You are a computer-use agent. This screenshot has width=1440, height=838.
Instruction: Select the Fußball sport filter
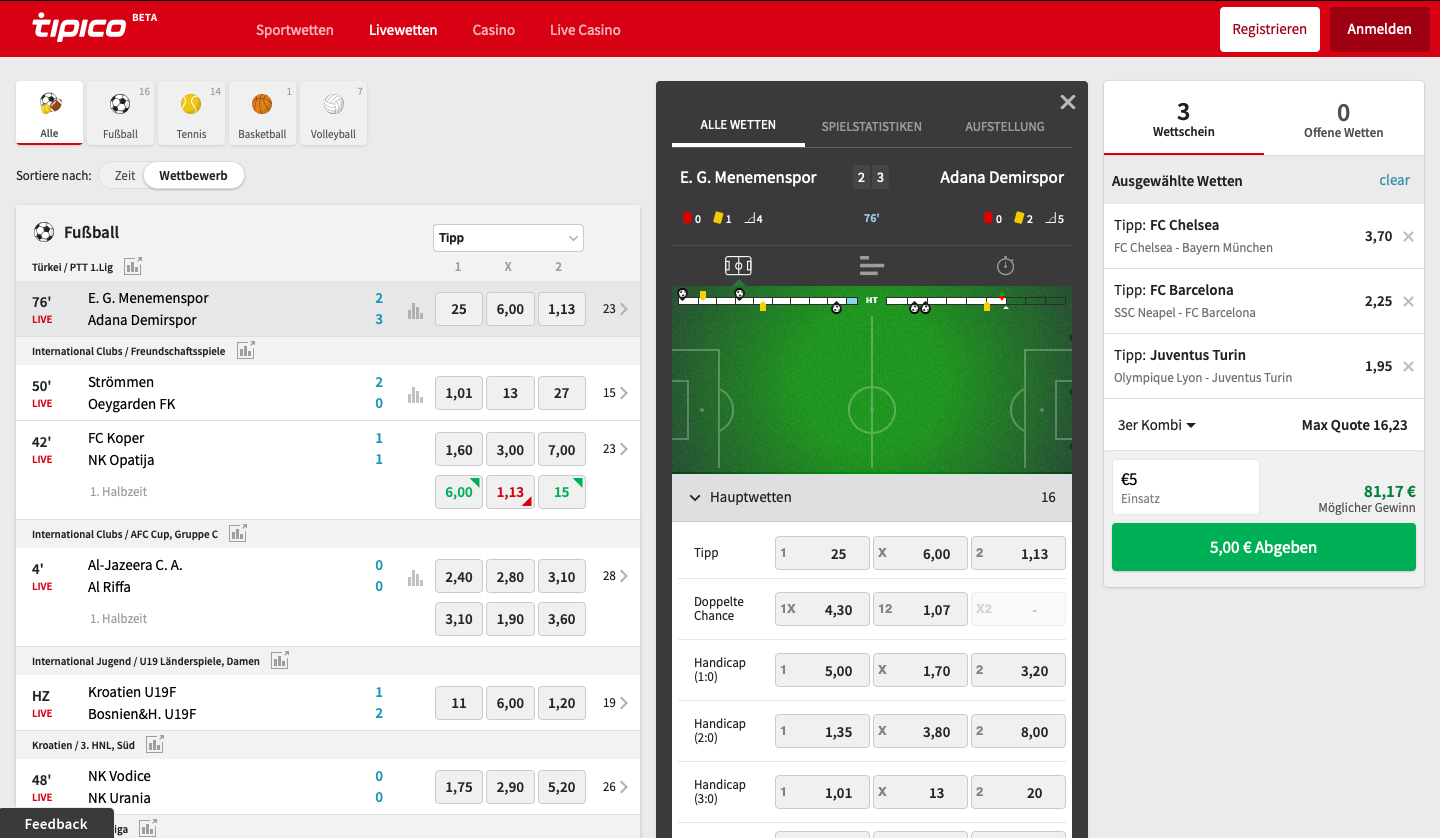[x=120, y=113]
